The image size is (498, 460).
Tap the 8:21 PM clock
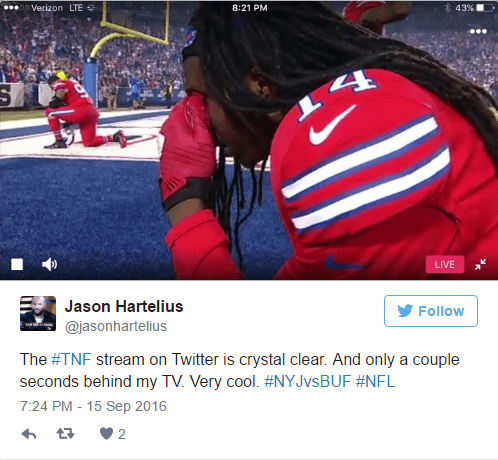[x=250, y=8]
